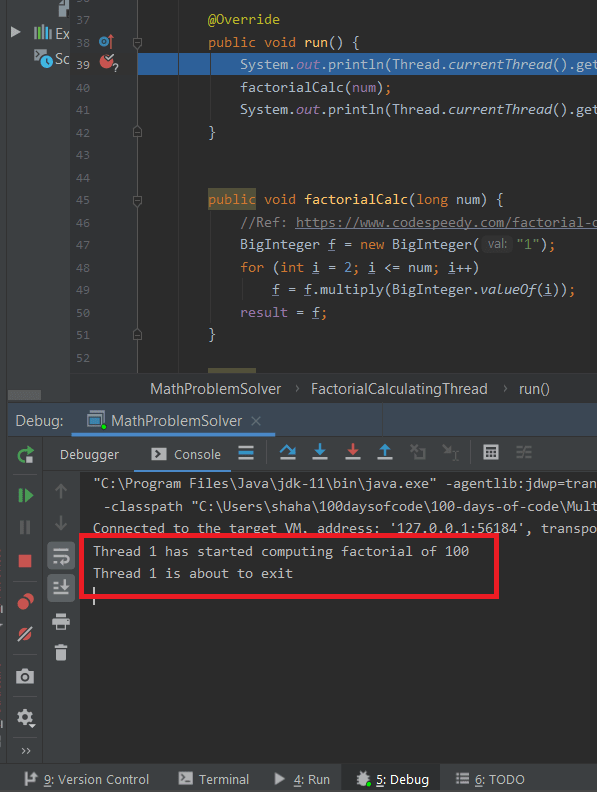Open the TODO tool window
The image size is (597, 792).
click(490, 779)
